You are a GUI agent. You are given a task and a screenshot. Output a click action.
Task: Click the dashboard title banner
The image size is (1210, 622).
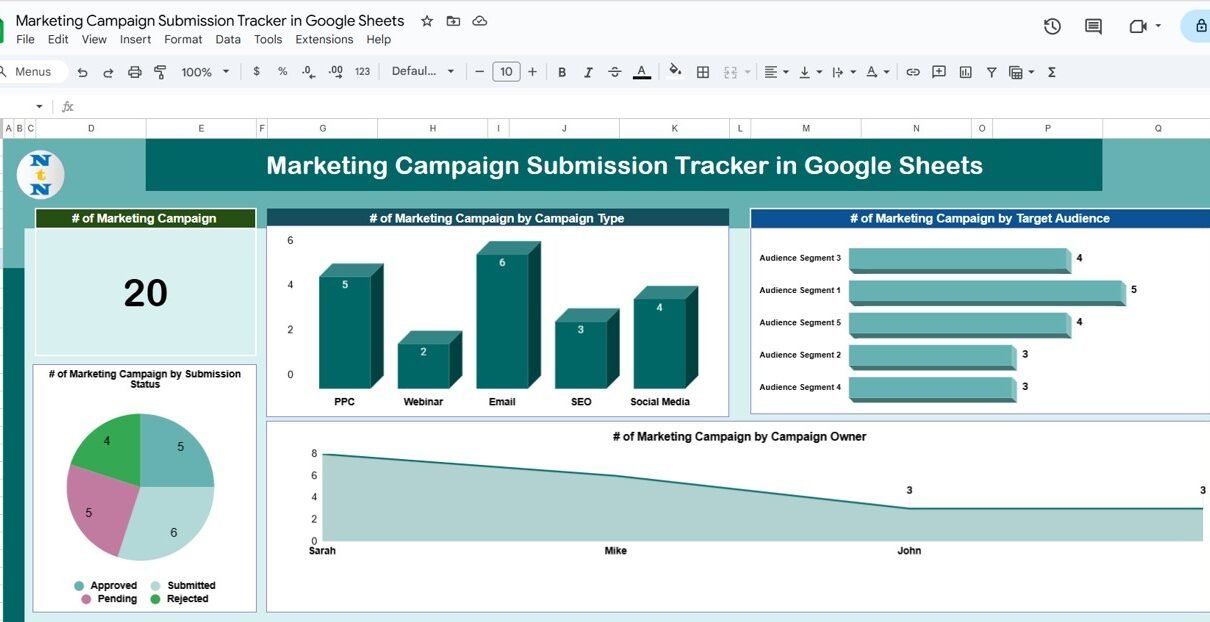tap(624, 165)
